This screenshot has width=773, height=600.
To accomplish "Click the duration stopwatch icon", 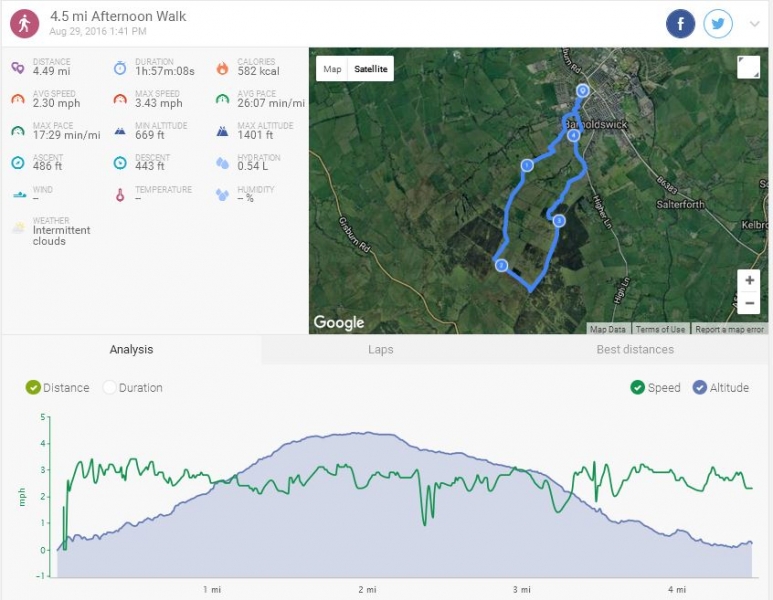I will (x=120, y=68).
